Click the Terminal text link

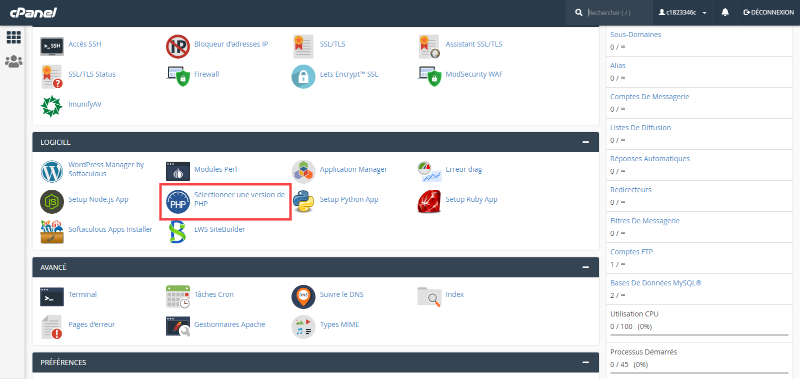pos(82,295)
